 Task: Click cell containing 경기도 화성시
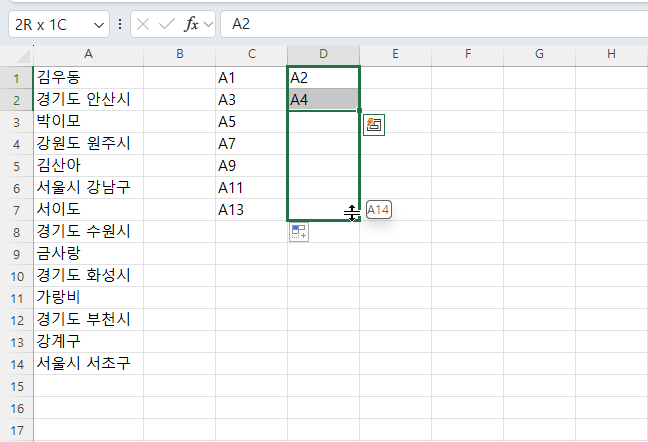(88, 276)
